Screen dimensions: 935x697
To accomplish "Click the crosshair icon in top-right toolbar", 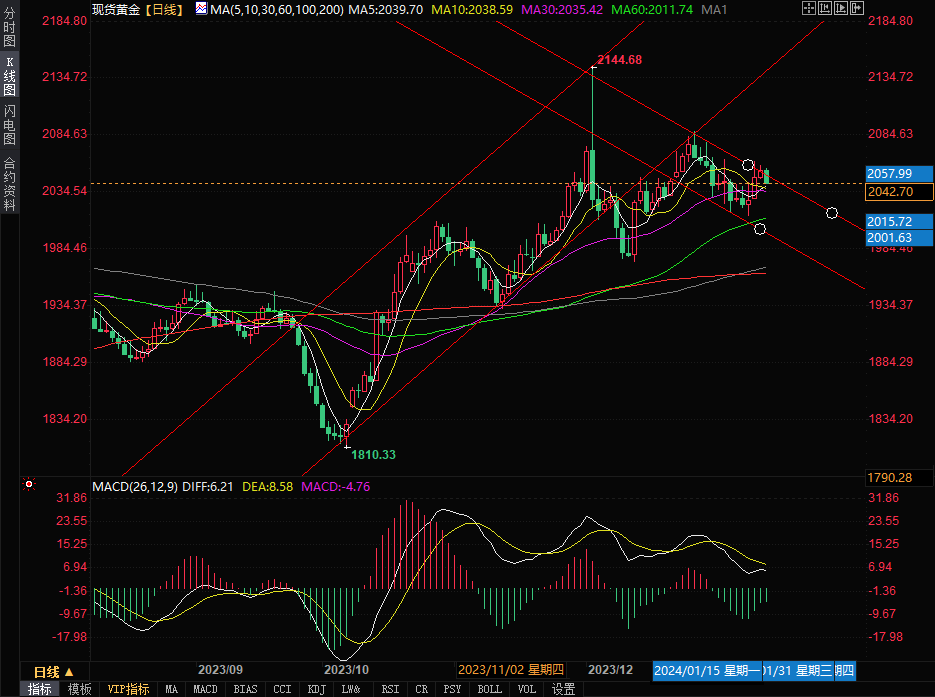I will pyautogui.click(x=809, y=8).
